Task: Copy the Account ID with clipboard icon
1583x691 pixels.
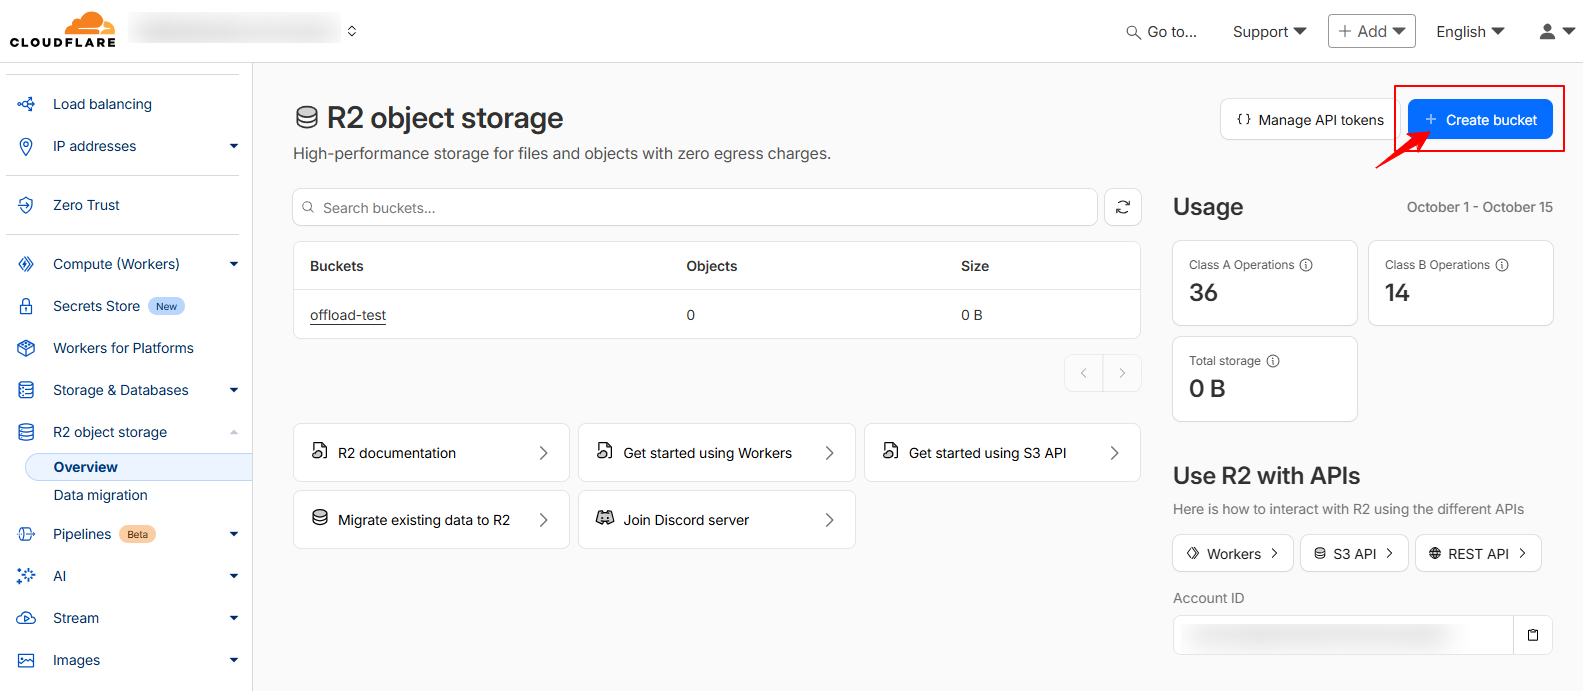Action: click(x=1532, y=635)
